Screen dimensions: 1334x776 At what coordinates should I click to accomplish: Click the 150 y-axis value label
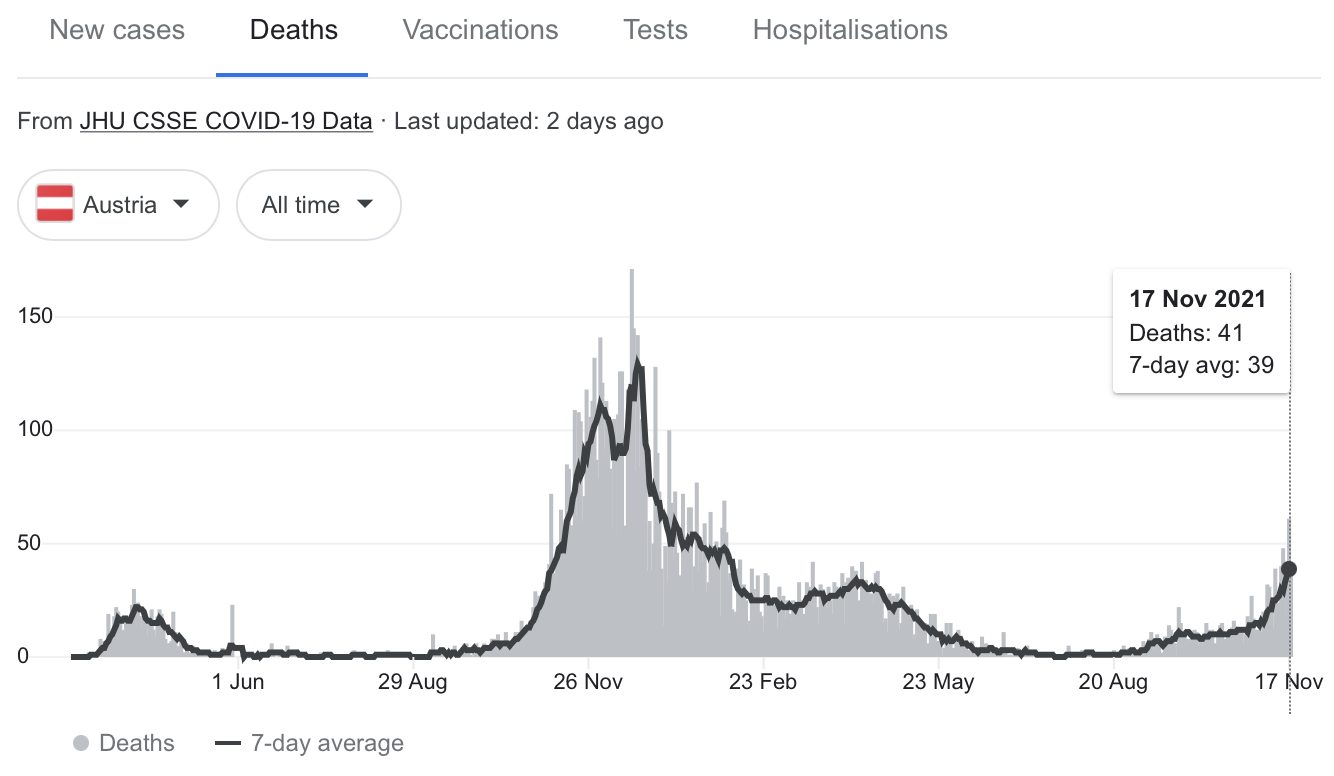pyautogui.click(x=36, y=316)
